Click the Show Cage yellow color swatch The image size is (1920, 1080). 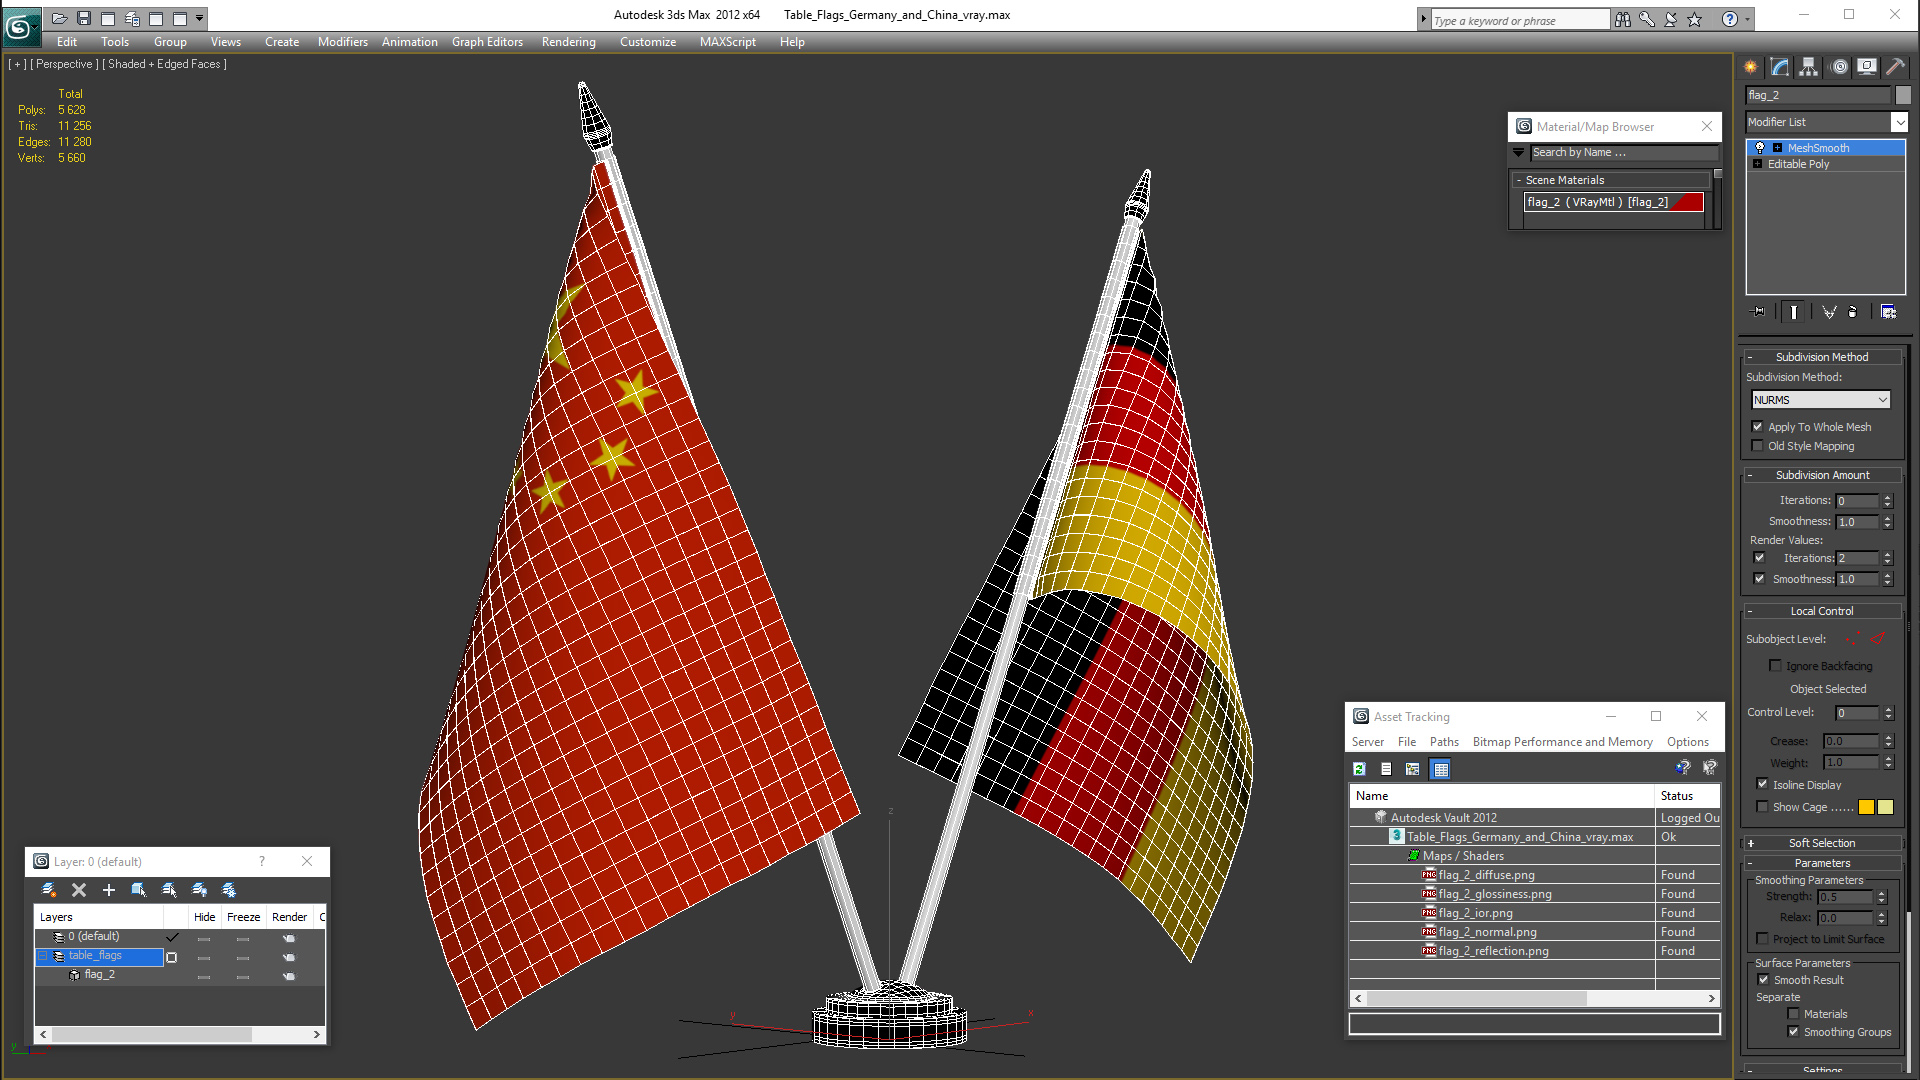[1866, 807]
